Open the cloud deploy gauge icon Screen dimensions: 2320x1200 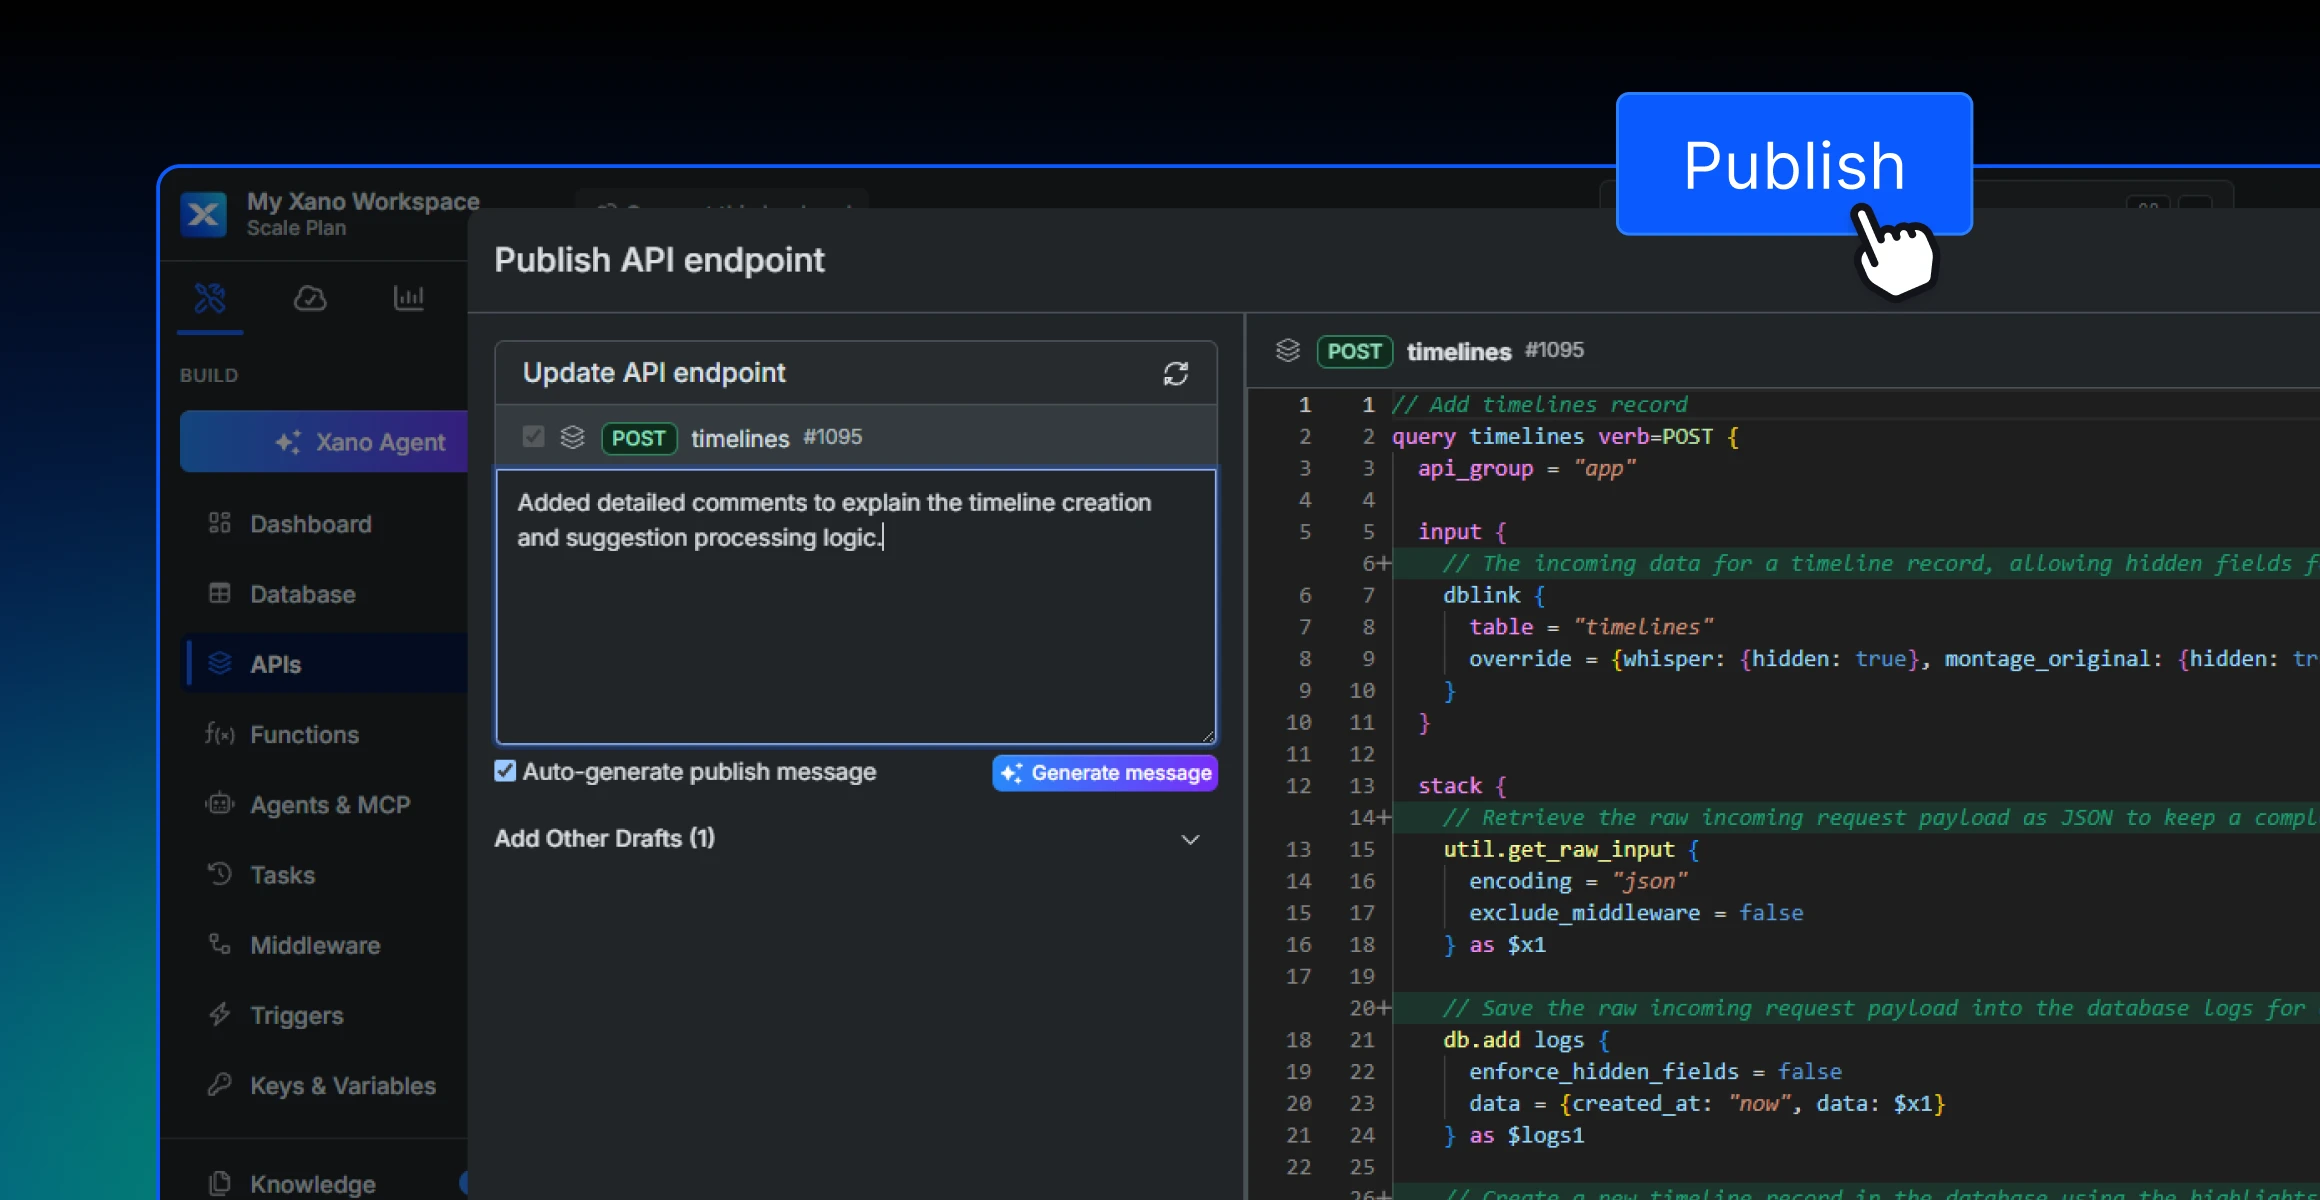pyautogui.click(x=310, y=298)
